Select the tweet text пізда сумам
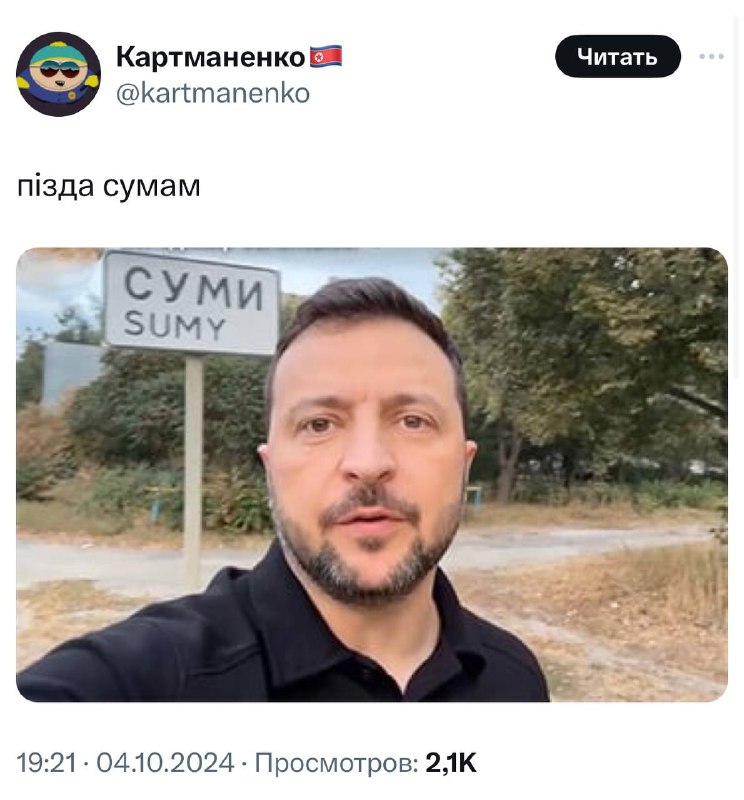 [109, 186]
